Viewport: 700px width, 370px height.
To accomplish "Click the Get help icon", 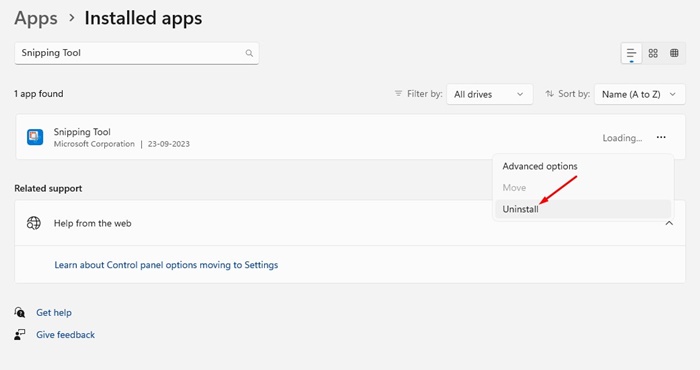I will pos(20,312).
